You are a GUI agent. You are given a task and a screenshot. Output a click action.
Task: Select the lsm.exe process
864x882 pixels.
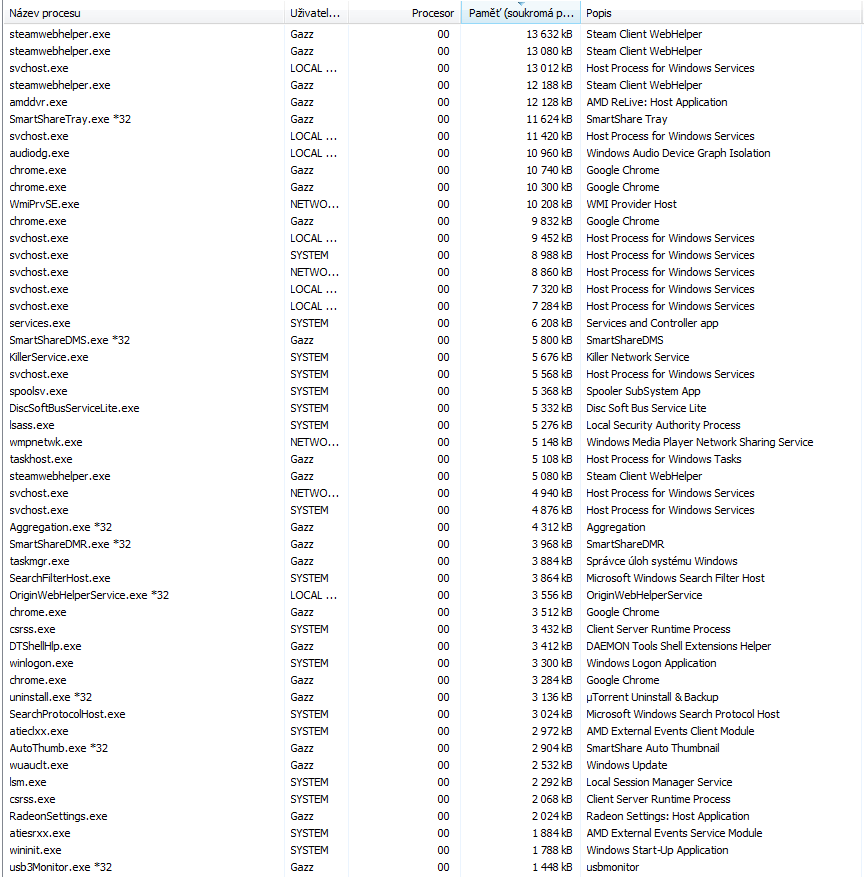(x=433, y=782)
